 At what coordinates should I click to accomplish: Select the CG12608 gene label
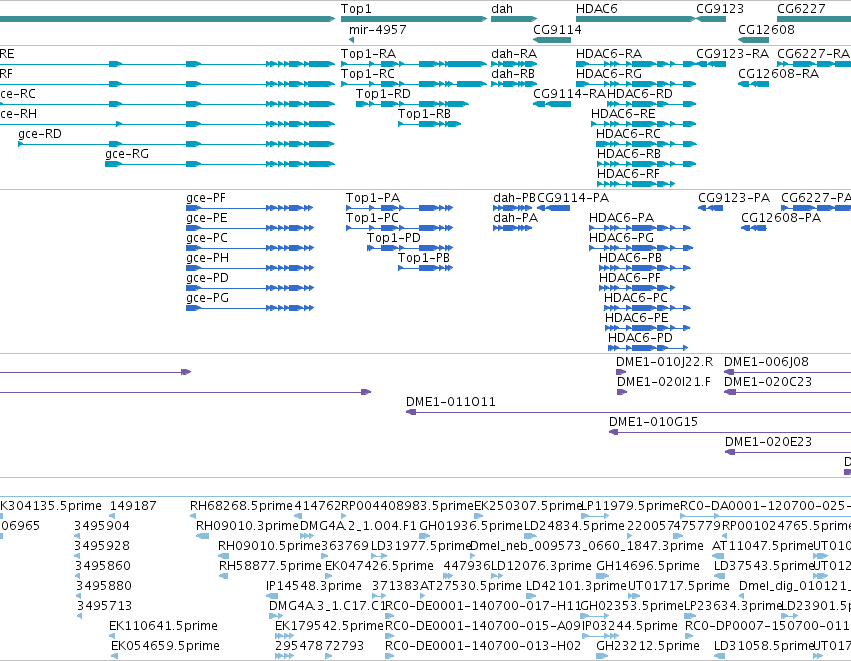click(x=766, y=29)
